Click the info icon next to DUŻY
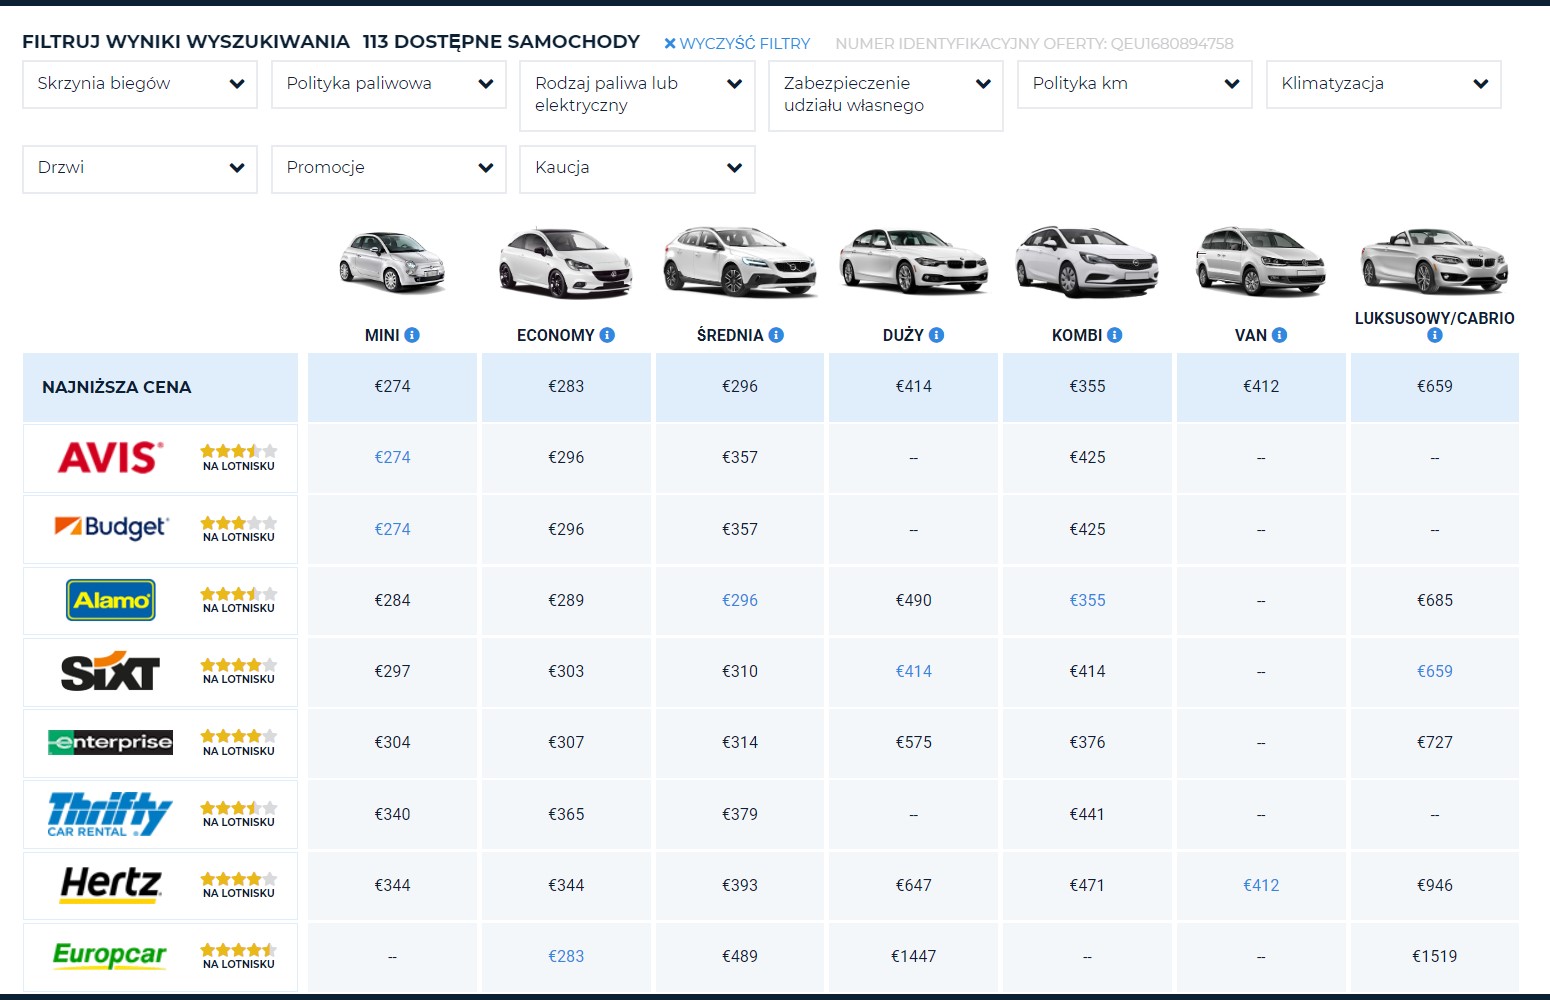 pos(937,336)
